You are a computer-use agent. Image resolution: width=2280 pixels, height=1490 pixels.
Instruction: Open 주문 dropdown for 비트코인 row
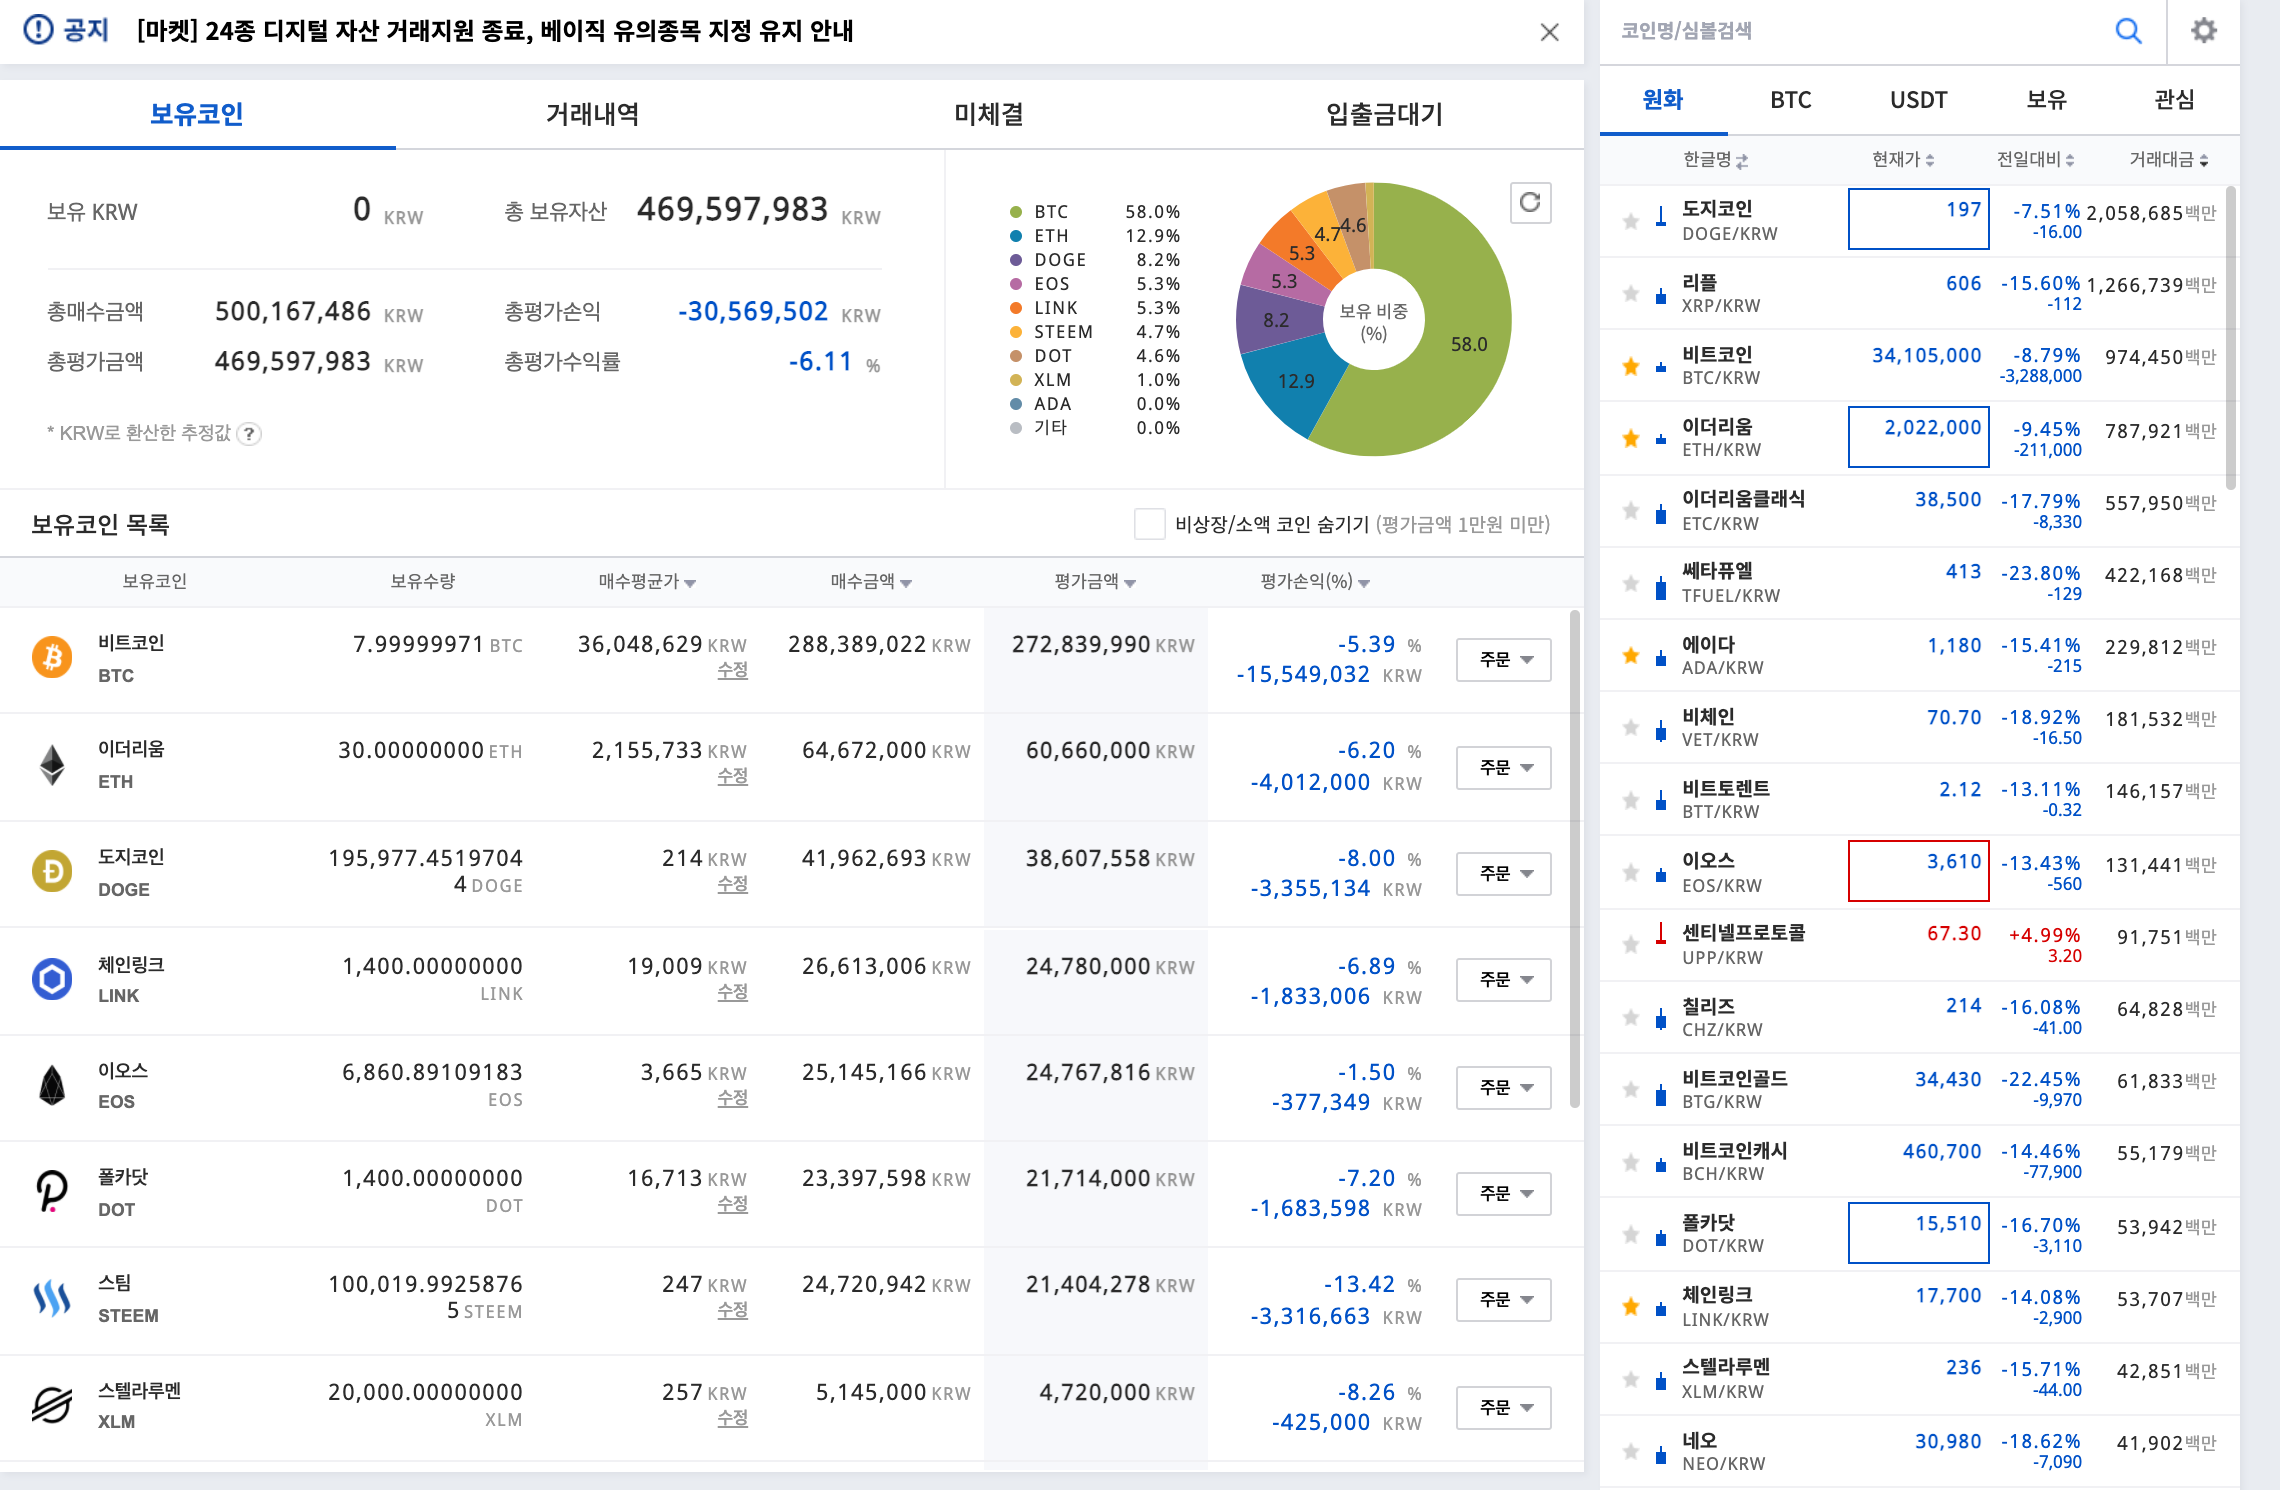[x=1503, y=660]
